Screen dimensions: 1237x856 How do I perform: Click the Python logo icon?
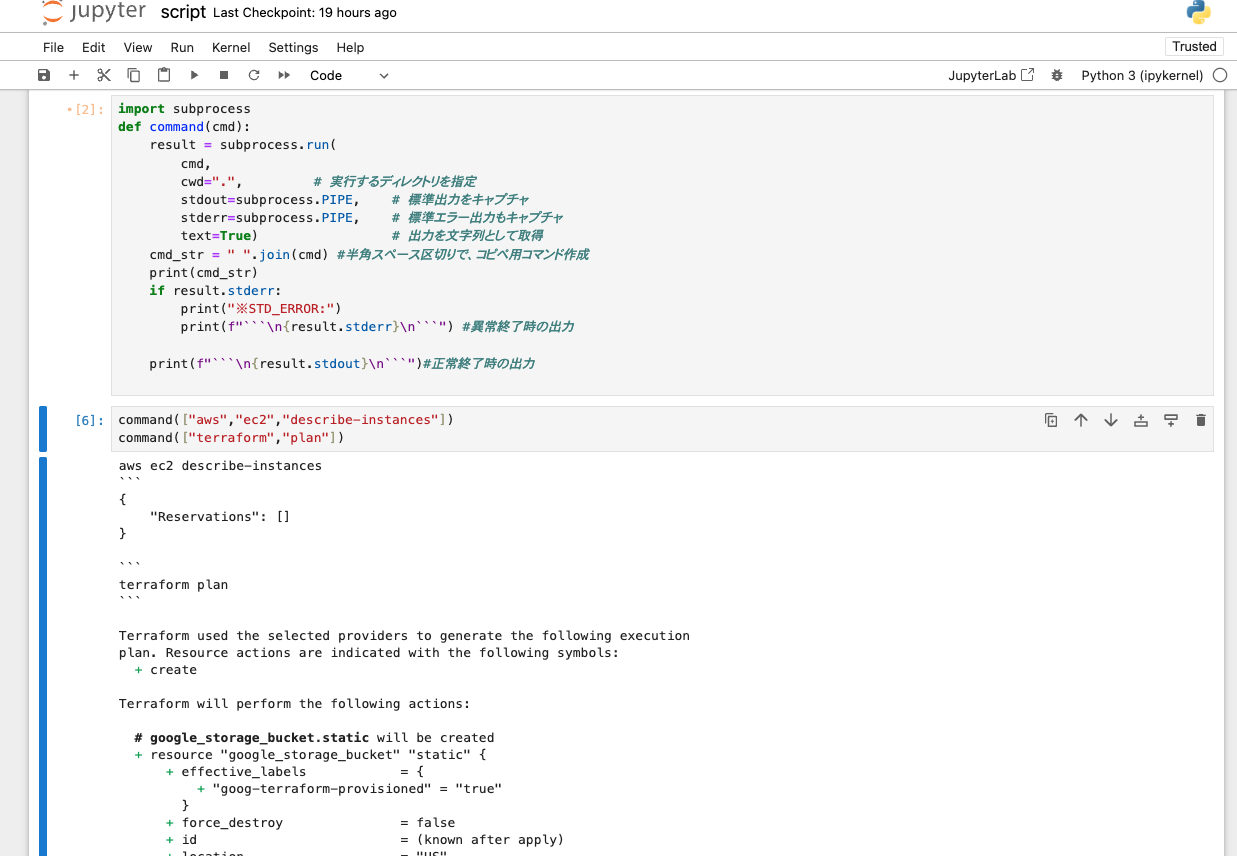pyautogui.click(x=1198, y=12)
